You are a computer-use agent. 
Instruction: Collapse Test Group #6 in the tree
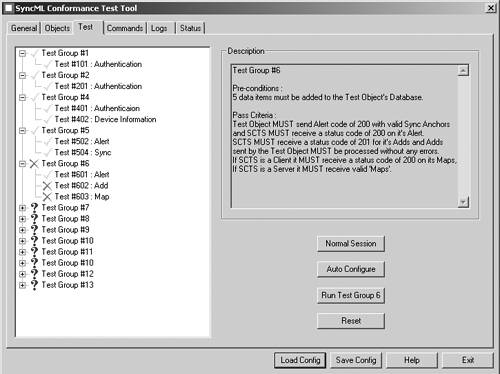(22, 164)
